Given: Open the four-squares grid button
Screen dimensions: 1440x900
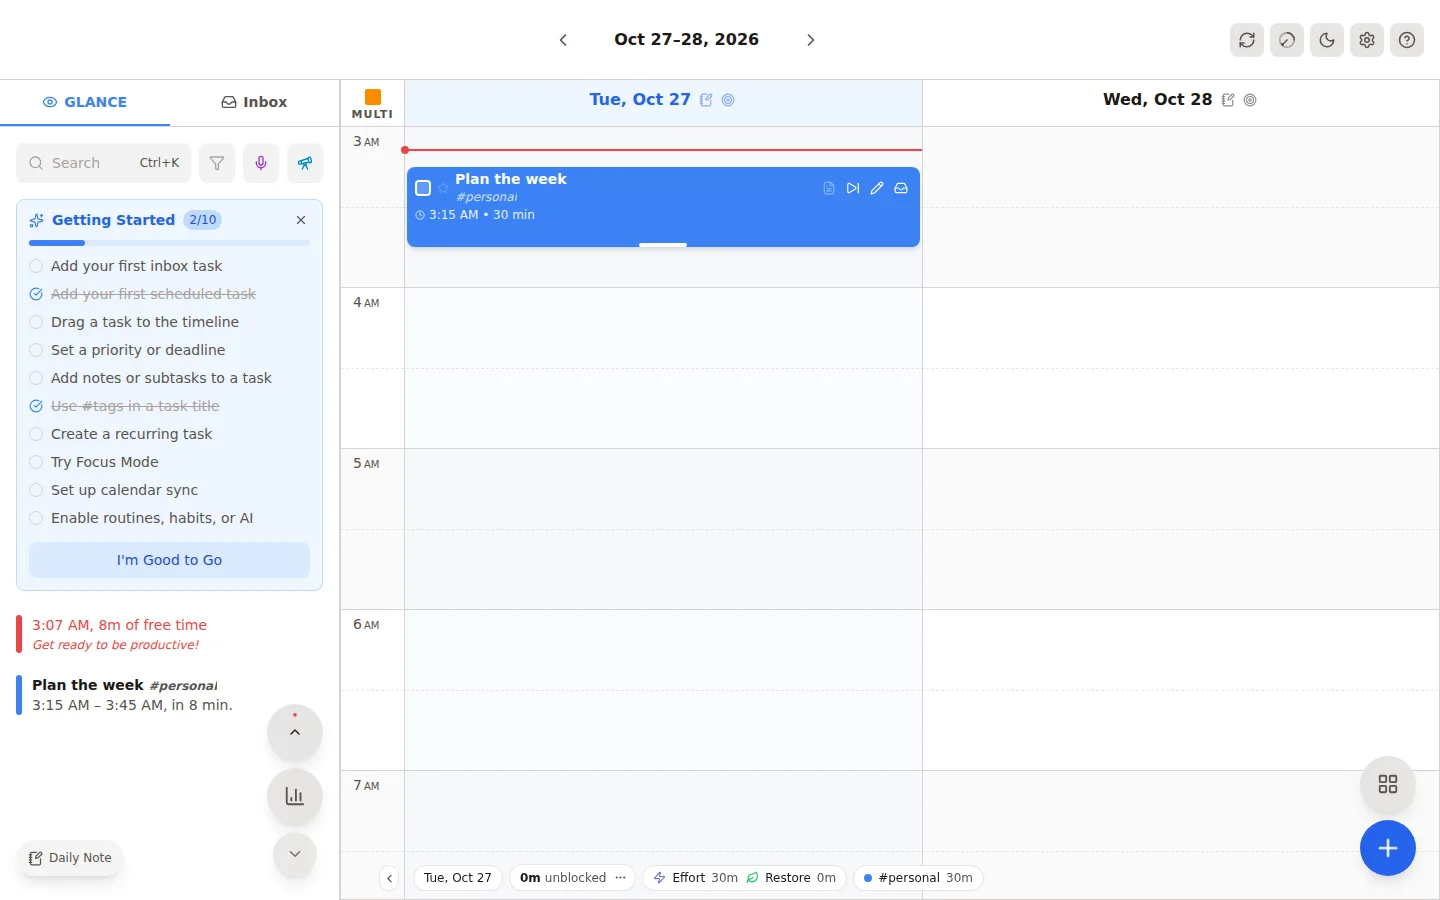Looking at the screenshot, I should 1388,784.
